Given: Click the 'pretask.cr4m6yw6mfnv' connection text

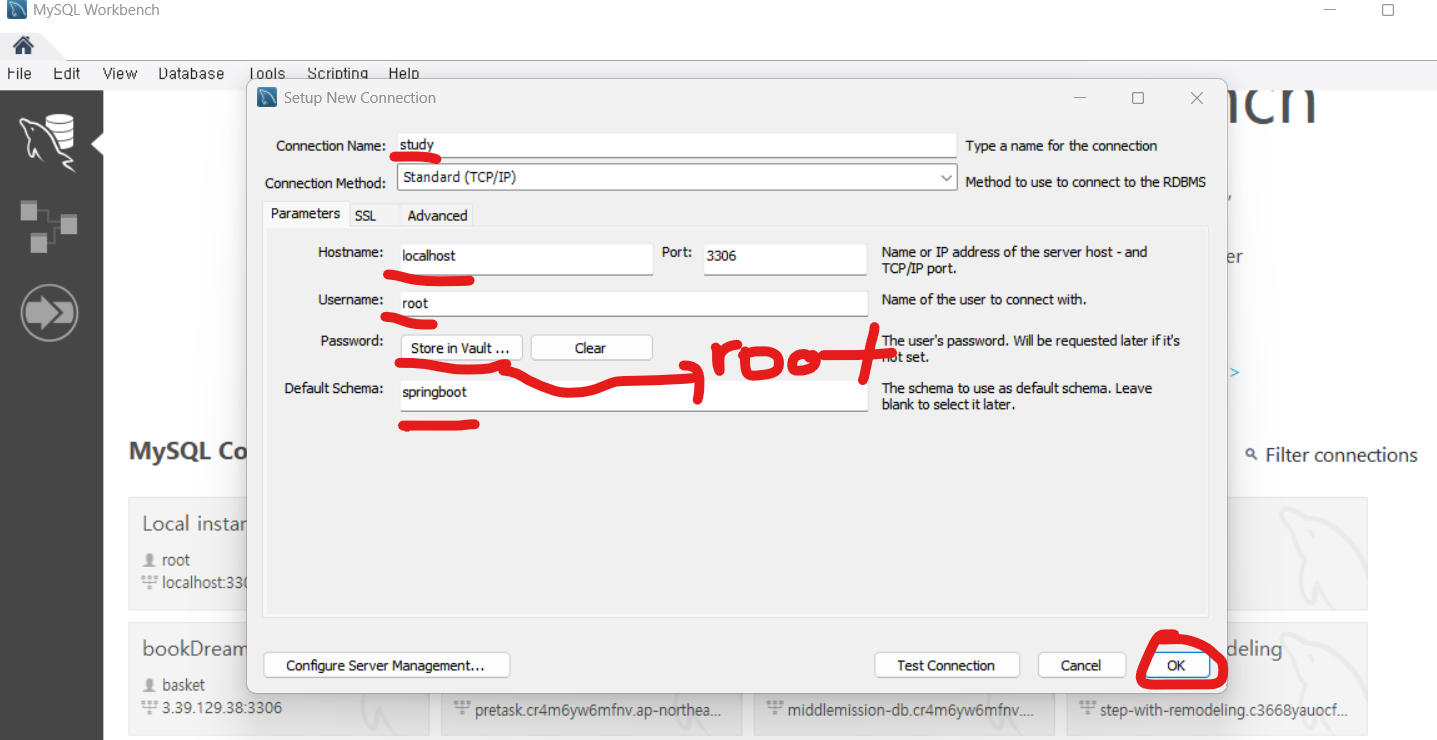Looking at the screenshot, I should tap(597, 710).
